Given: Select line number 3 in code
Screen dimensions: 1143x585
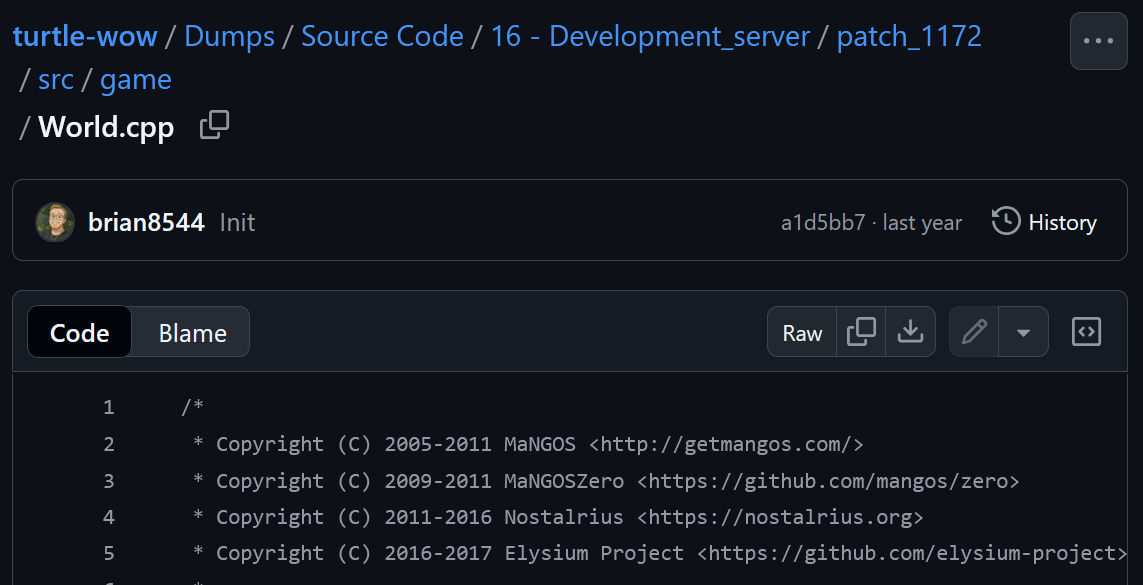Looking at the screenshot, I should (x=108, y=481).
